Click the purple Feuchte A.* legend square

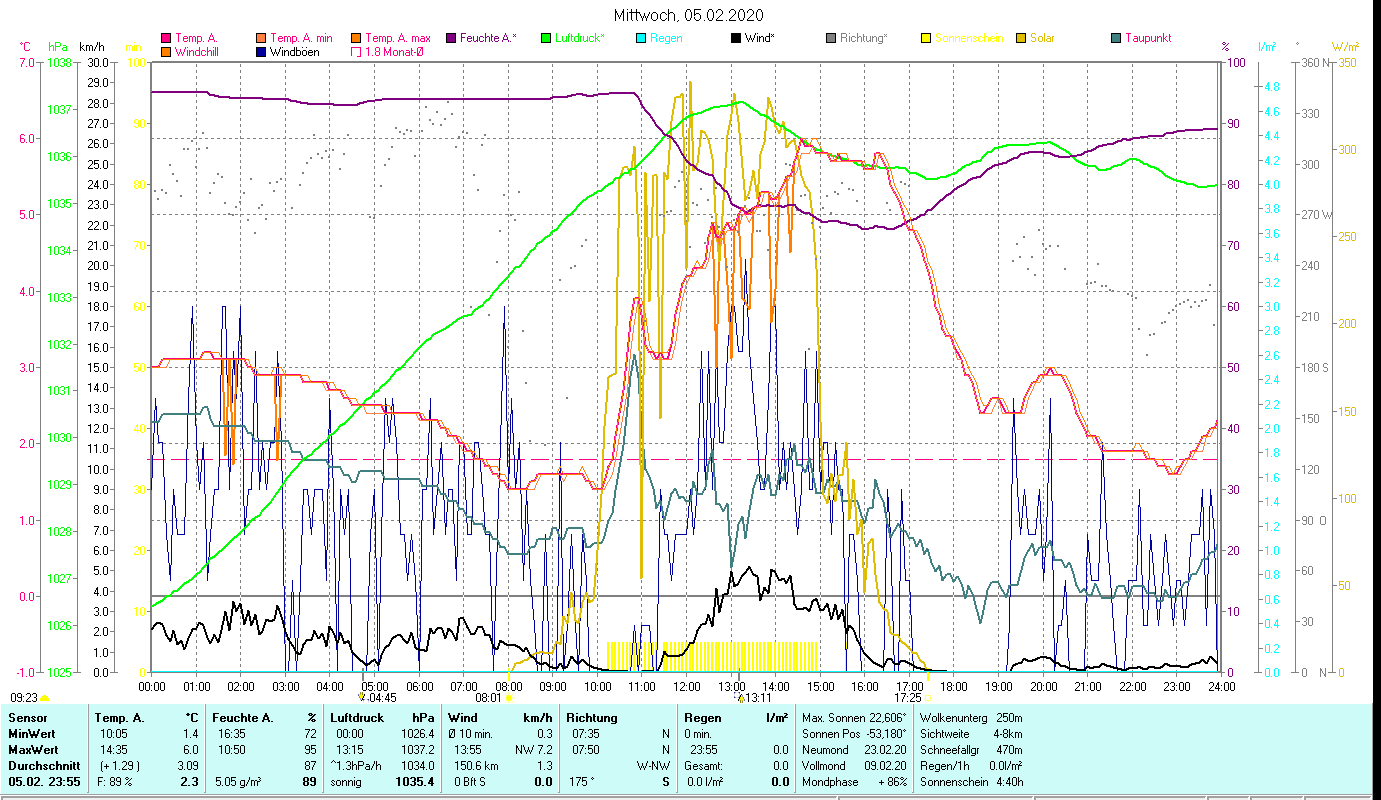pyautogui.click(x=451, y=39)
